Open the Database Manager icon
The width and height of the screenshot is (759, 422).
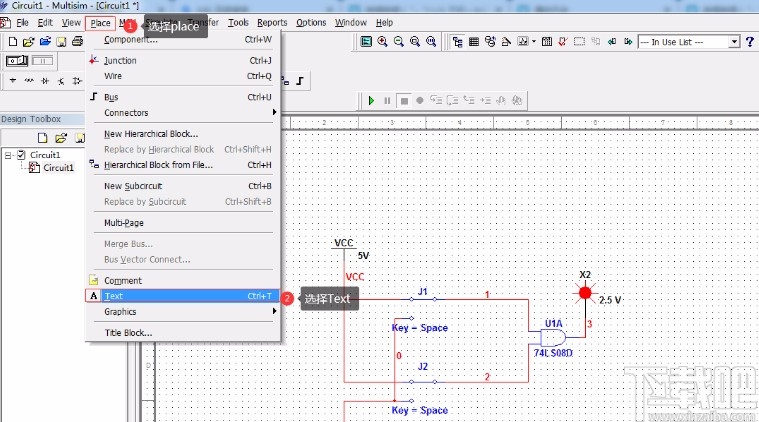pos(490,42)
